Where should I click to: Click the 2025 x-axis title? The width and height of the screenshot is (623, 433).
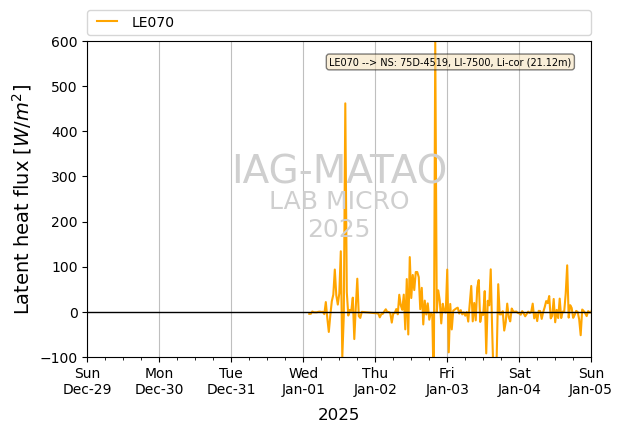339,415
